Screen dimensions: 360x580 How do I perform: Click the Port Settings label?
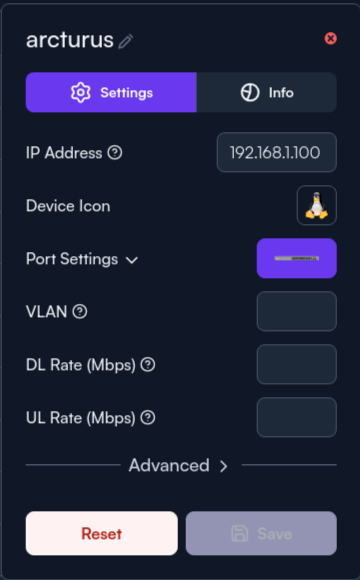tap(72, 259)
